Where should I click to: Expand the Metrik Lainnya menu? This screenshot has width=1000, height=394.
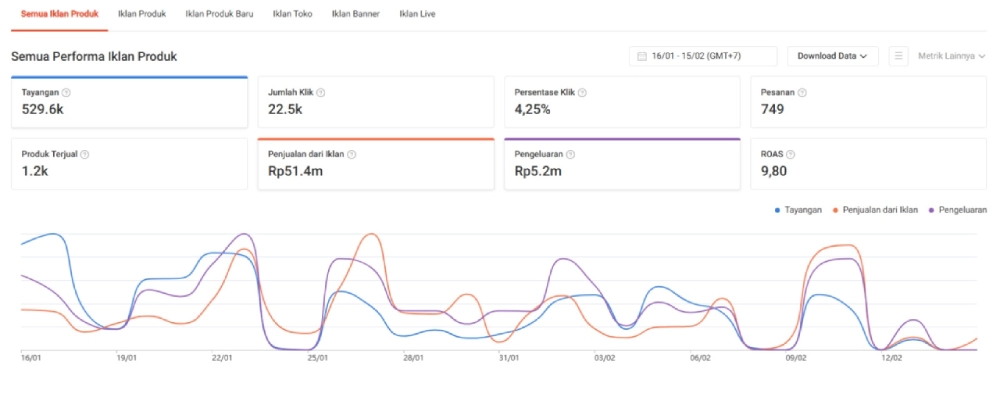952,56
